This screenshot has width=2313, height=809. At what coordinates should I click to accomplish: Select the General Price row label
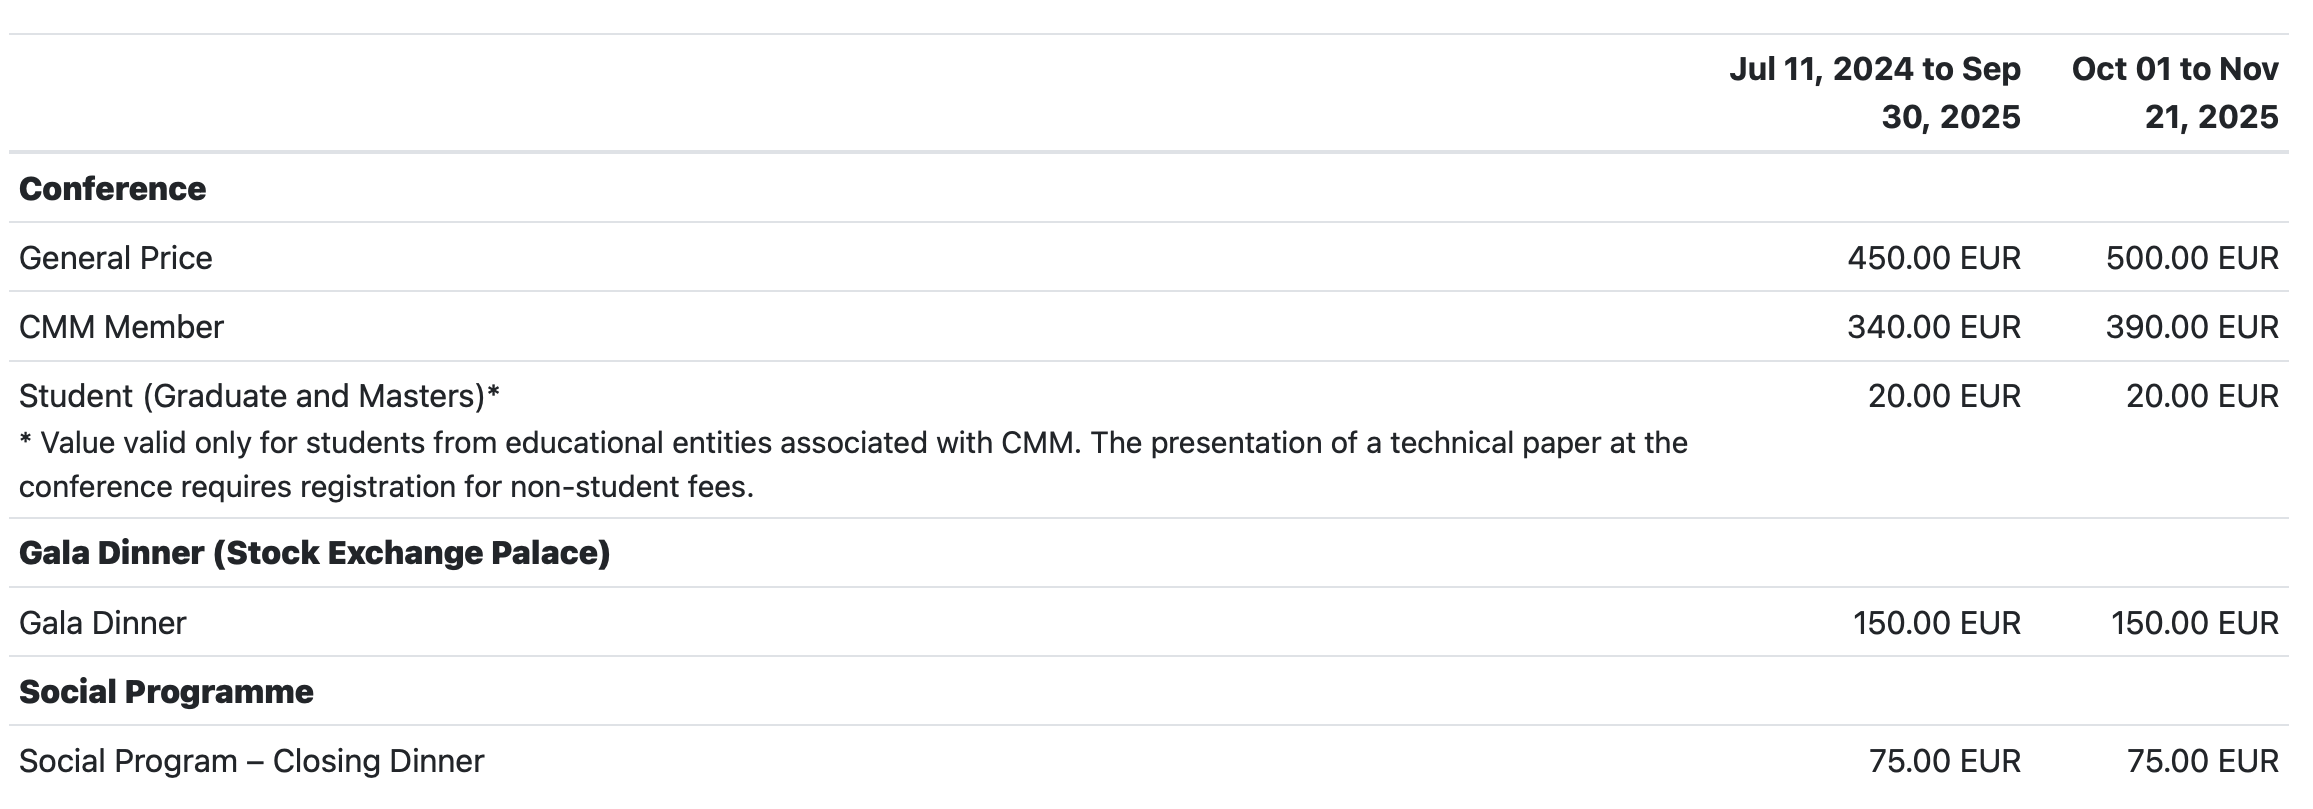point(116,258)
